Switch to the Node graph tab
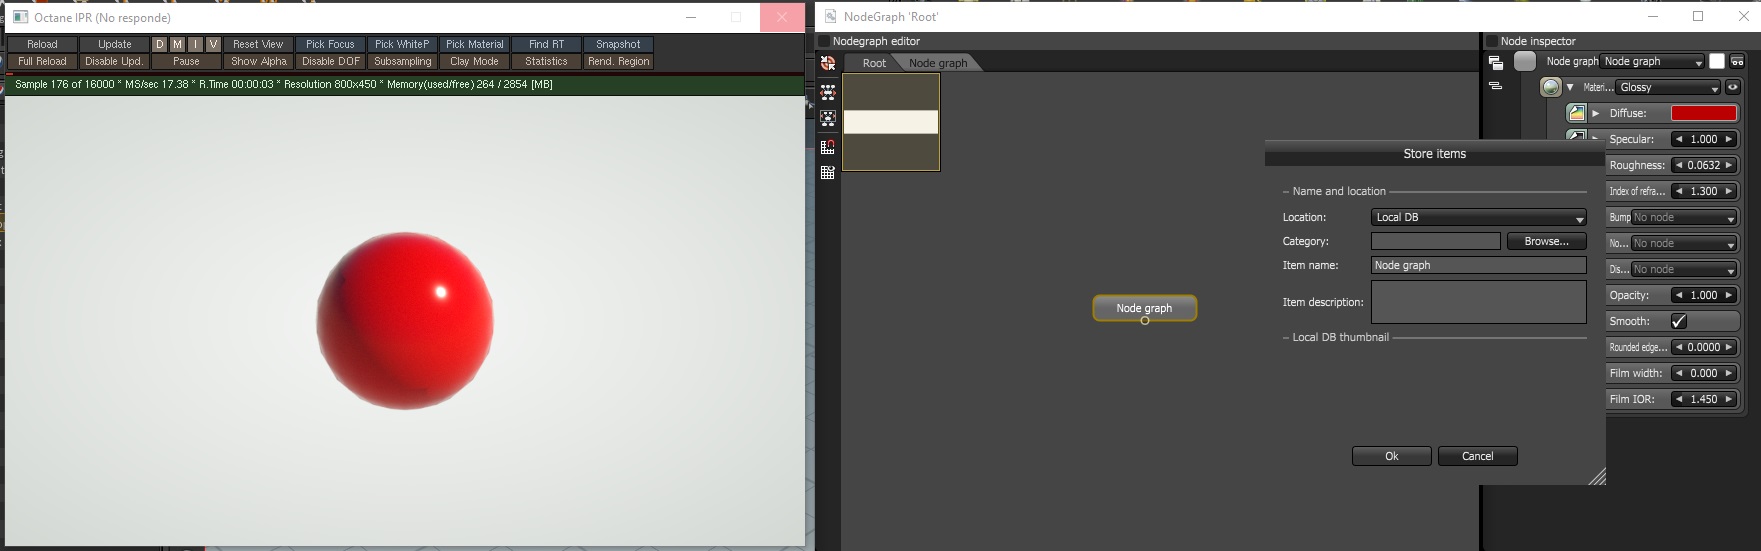The image size is (1761, 551). (938, 63)
